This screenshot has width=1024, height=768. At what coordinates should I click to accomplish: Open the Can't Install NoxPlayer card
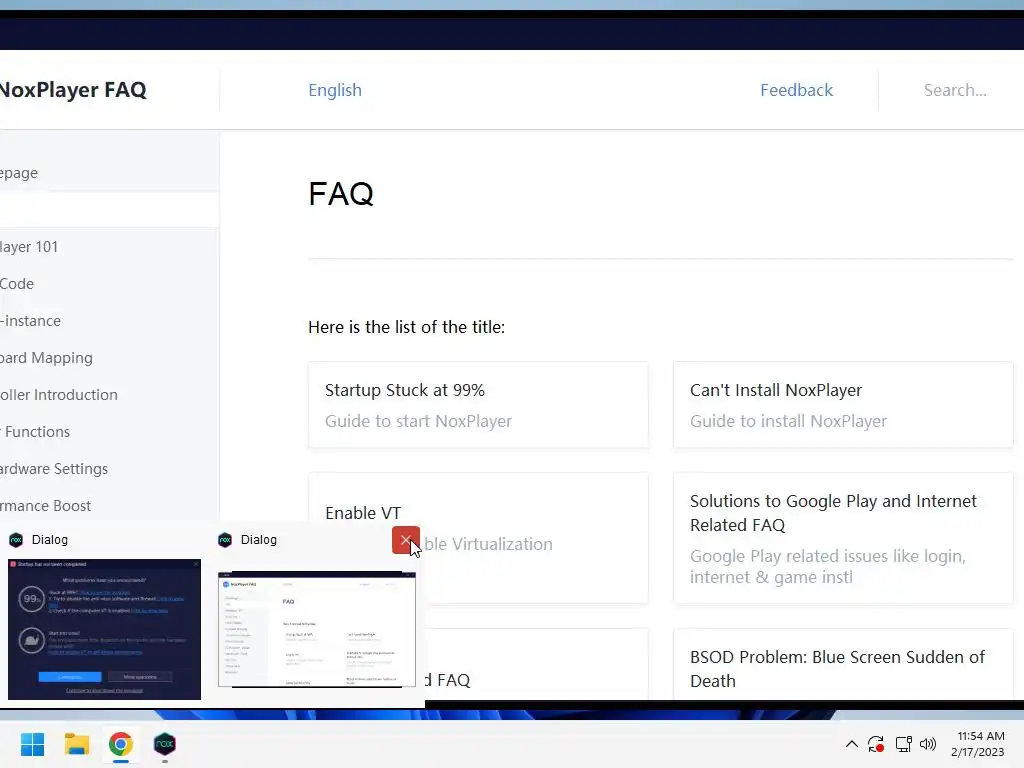[x=843, y=405]
